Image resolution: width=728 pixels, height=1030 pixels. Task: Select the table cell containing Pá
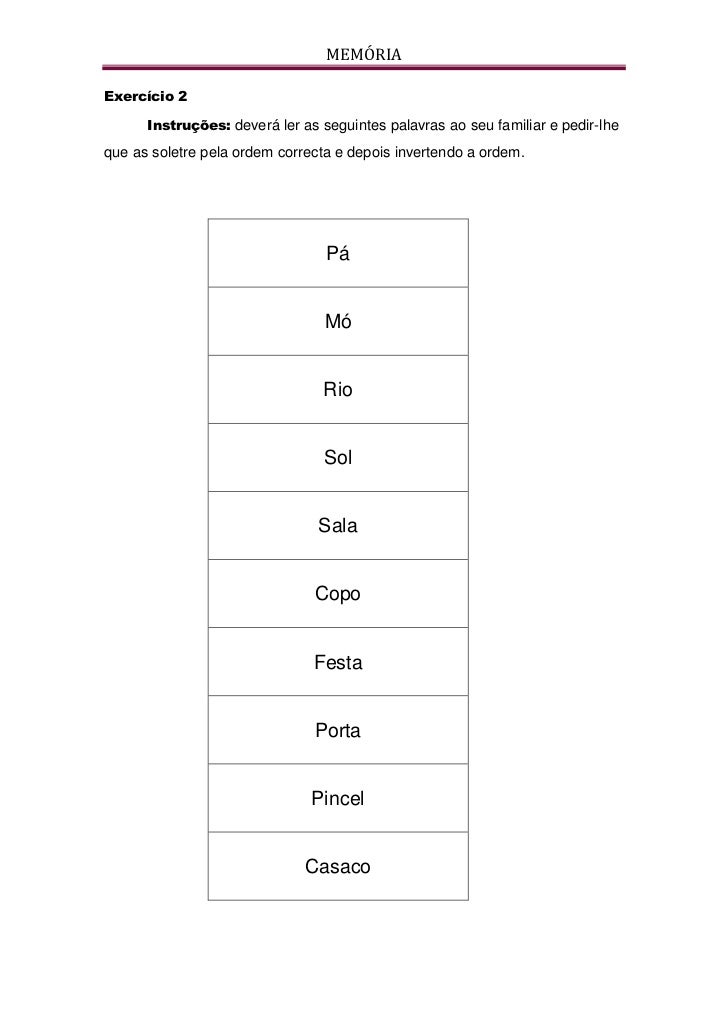tap(338, 253)
